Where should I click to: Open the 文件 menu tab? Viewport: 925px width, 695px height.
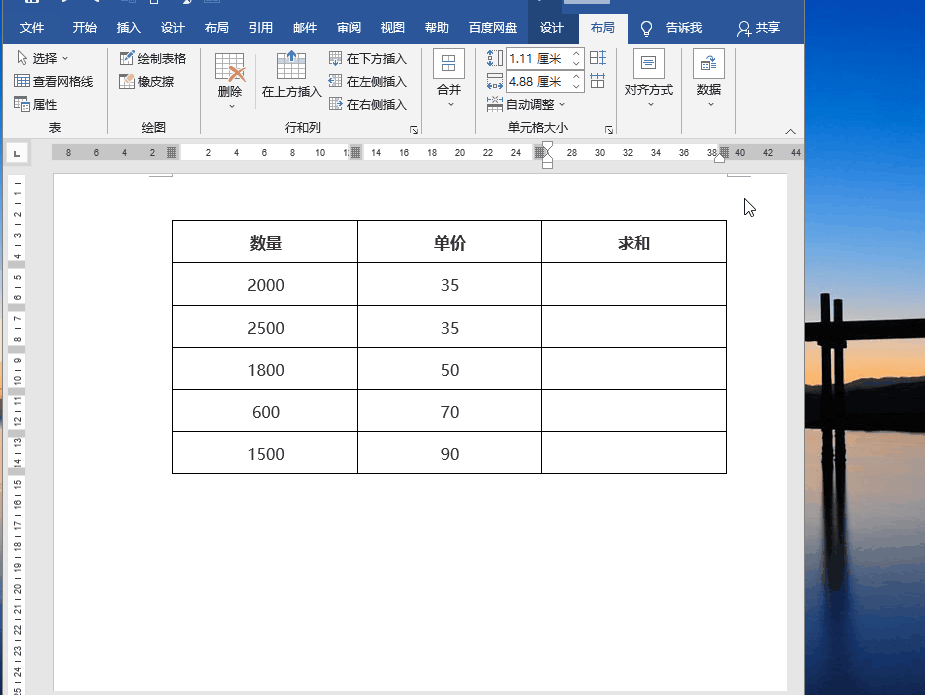click(32, 28)
